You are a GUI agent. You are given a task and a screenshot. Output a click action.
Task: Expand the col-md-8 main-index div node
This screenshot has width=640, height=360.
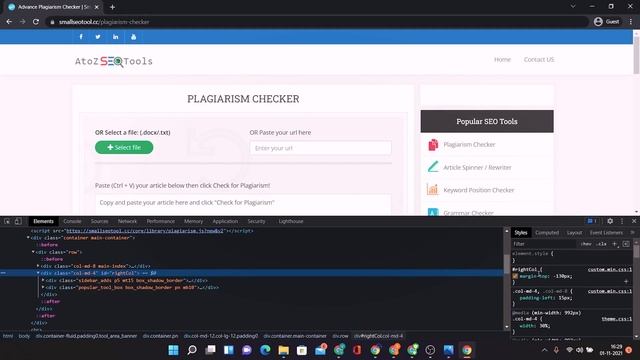[38, 266]
